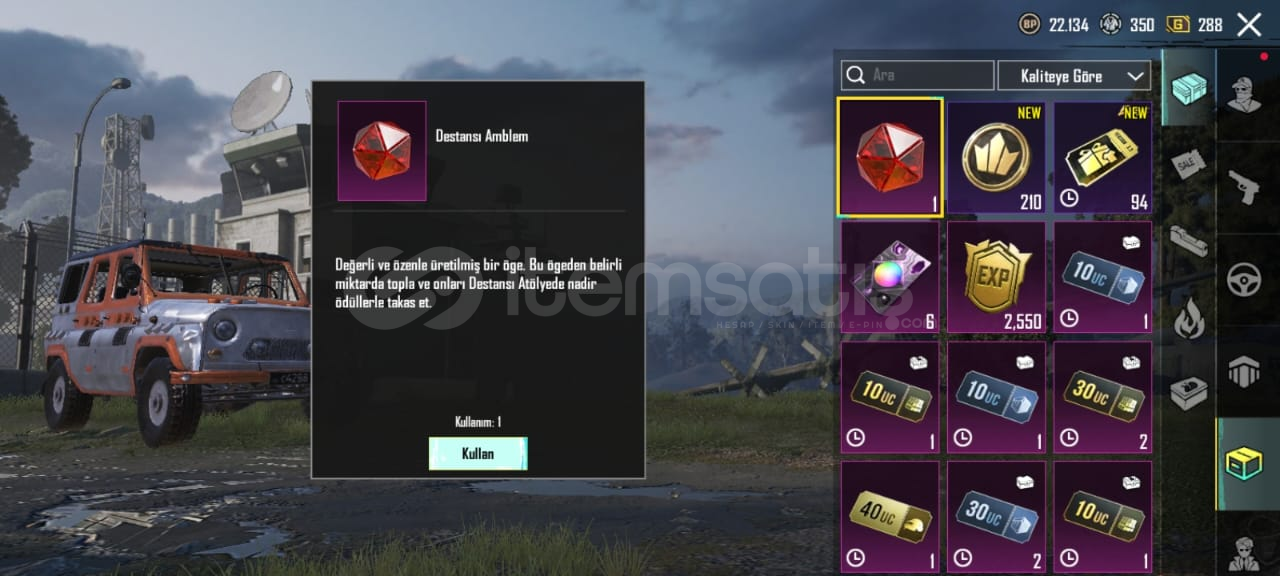Select the gold crown coin item with 210
Screen dimensions: 1280x576
[x=996, y=157]
